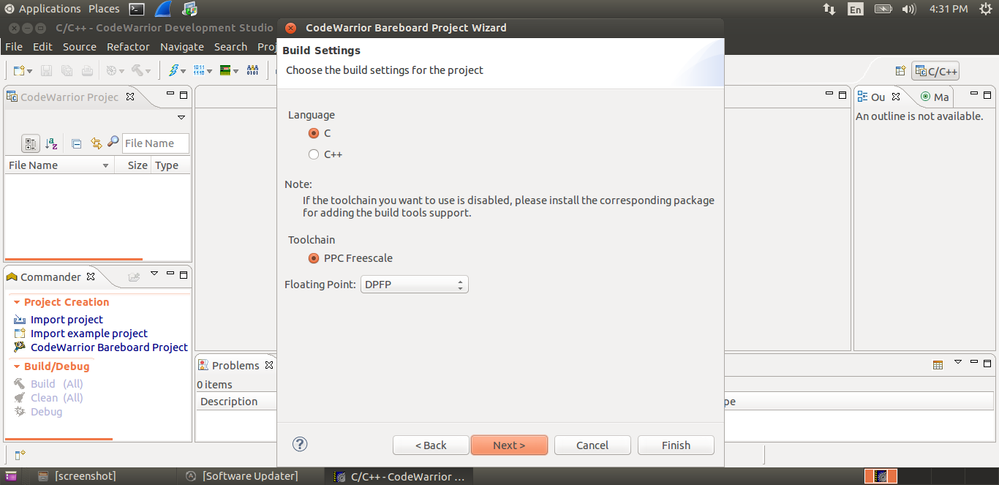The width and height of the screenshot is (999, 485).
Task: Click the Problems panel table layout icon
Action: [x=938, y=365]
